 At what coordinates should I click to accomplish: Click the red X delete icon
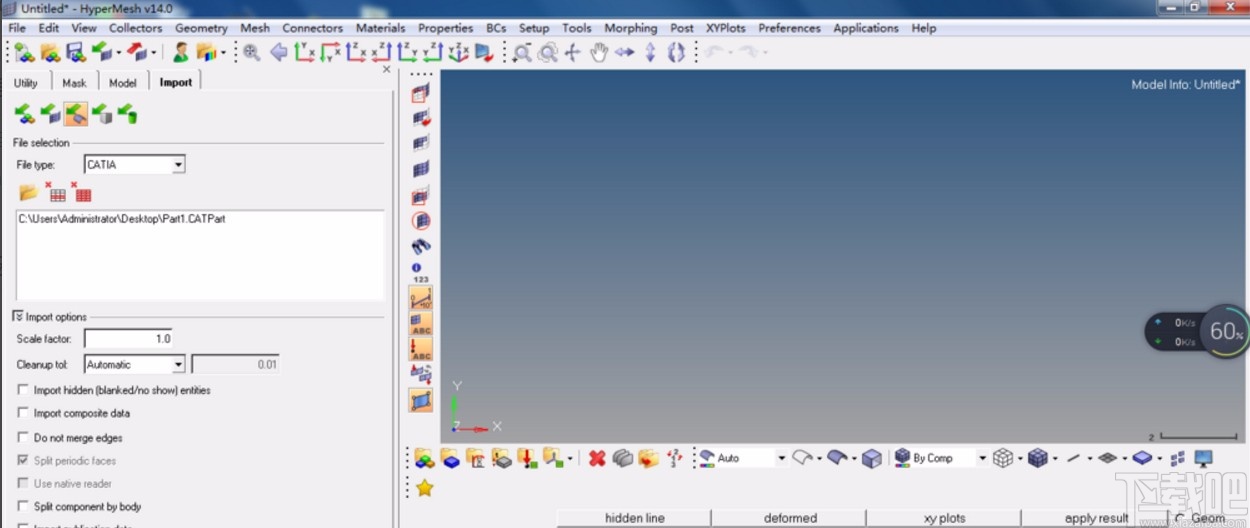tap(597, 458)
